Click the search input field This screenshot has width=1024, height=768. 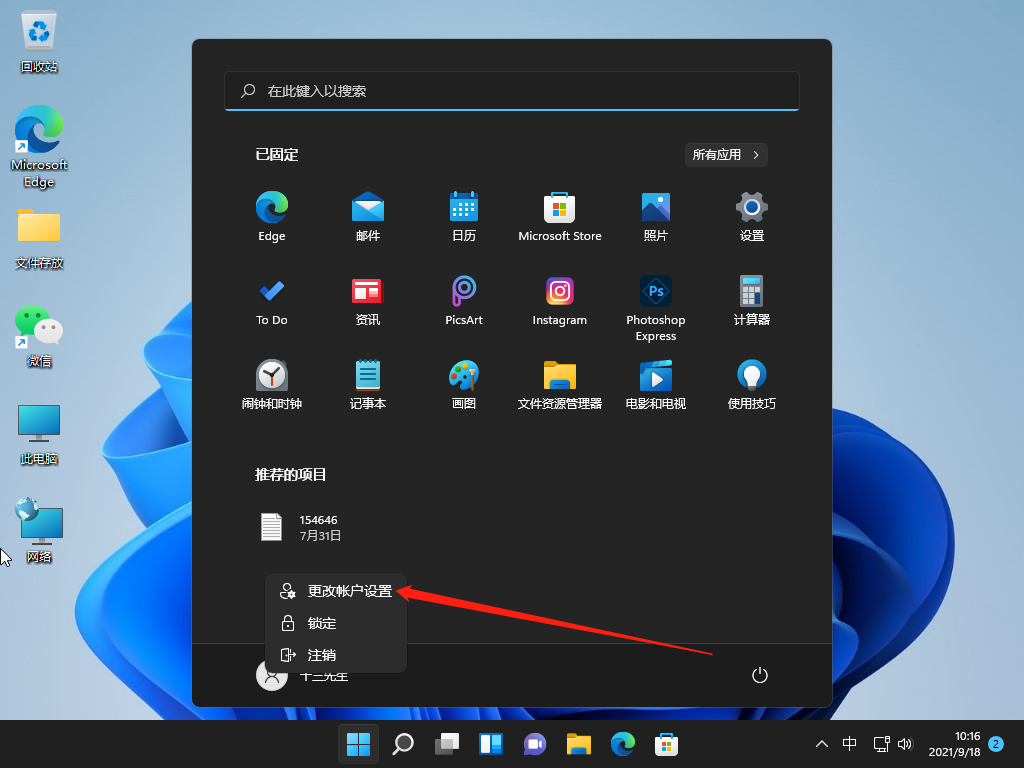tap(512, 91)
